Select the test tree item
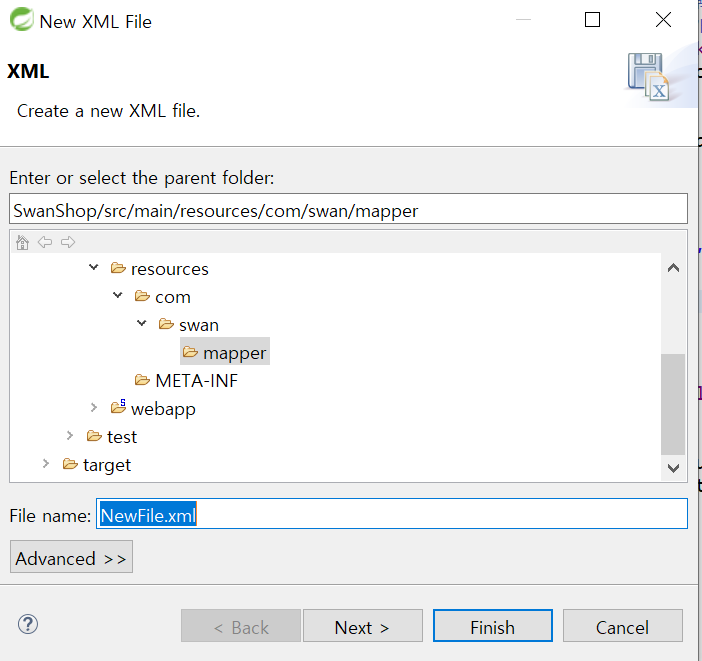 [x=122, y=437]
